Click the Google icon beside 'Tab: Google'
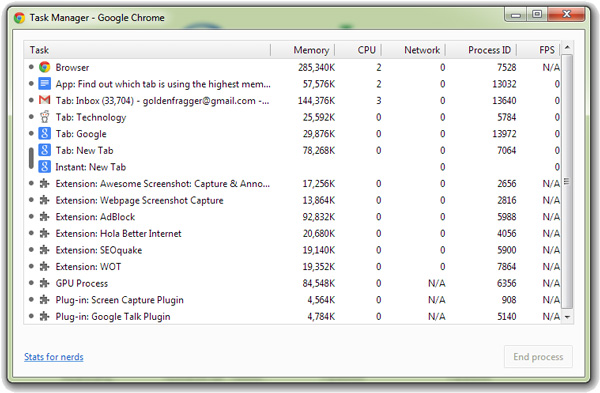This screenshot has height=393, width=600. pos(44,134)
